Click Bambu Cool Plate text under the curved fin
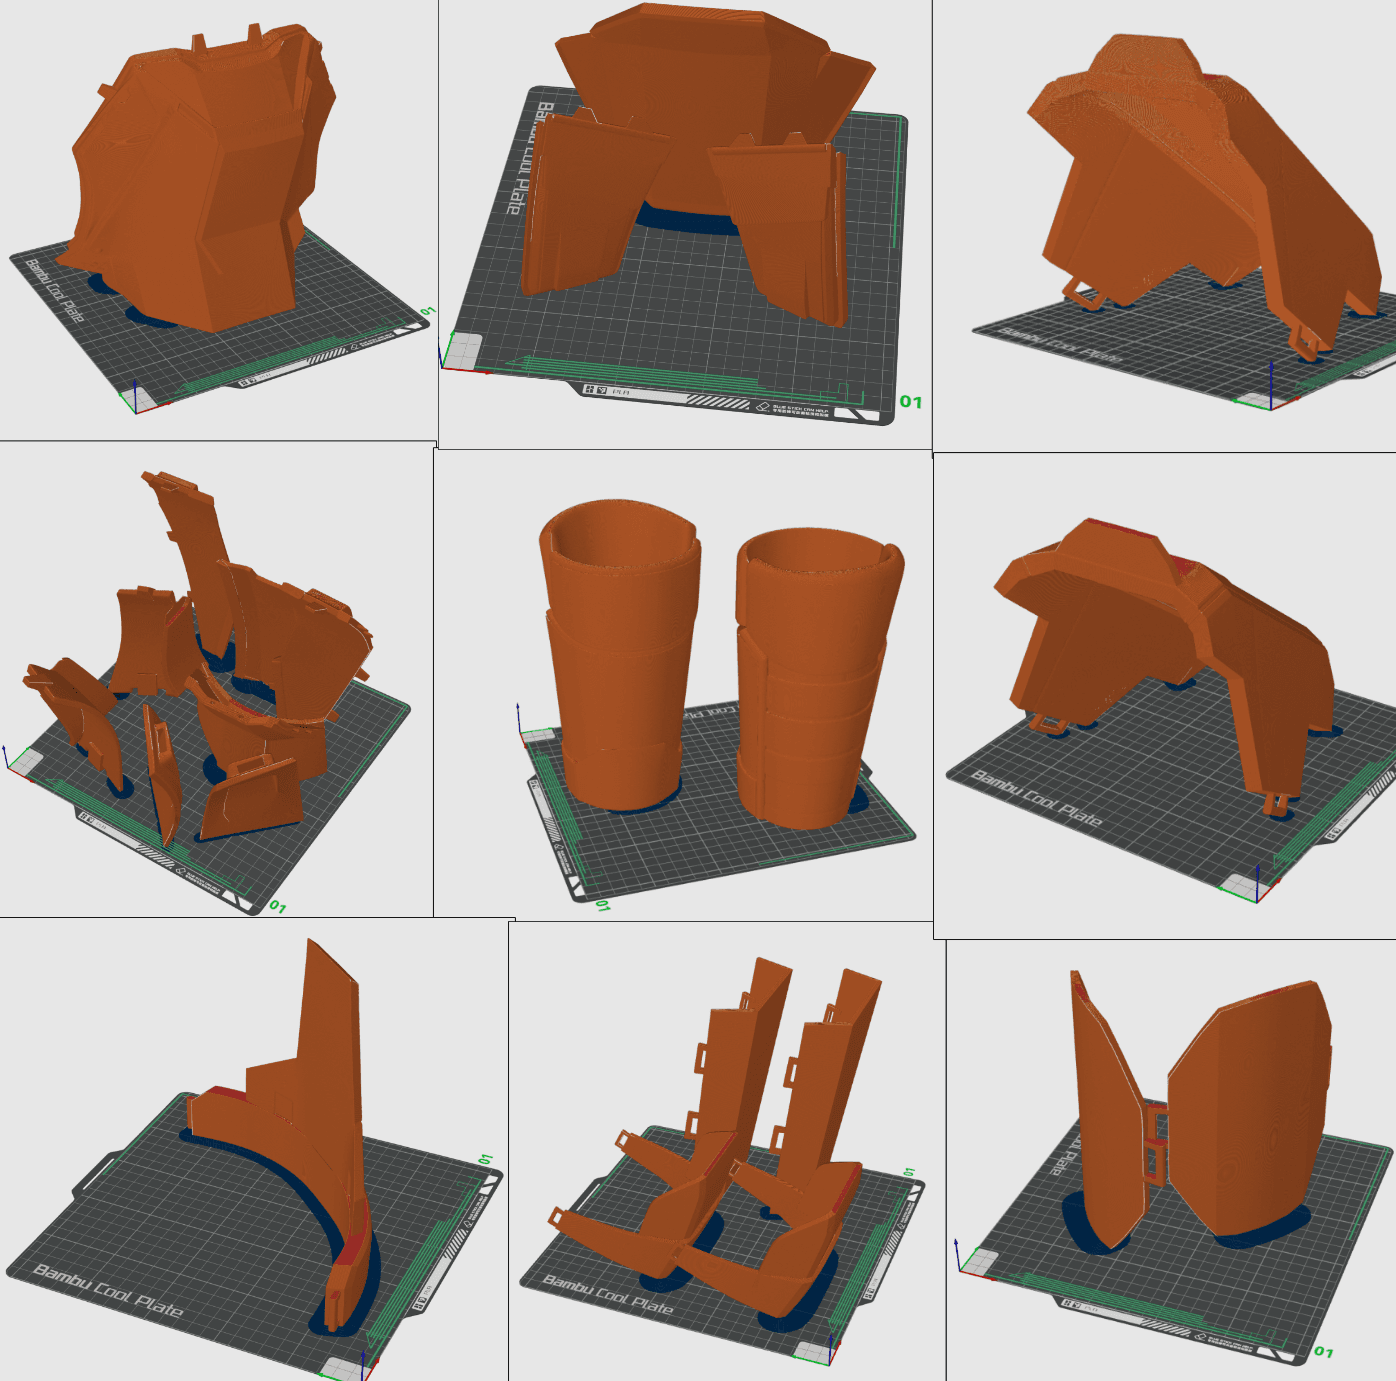Image resolution: width=1396 pixels, height=1381 pixels. [x=108, y=1290]
